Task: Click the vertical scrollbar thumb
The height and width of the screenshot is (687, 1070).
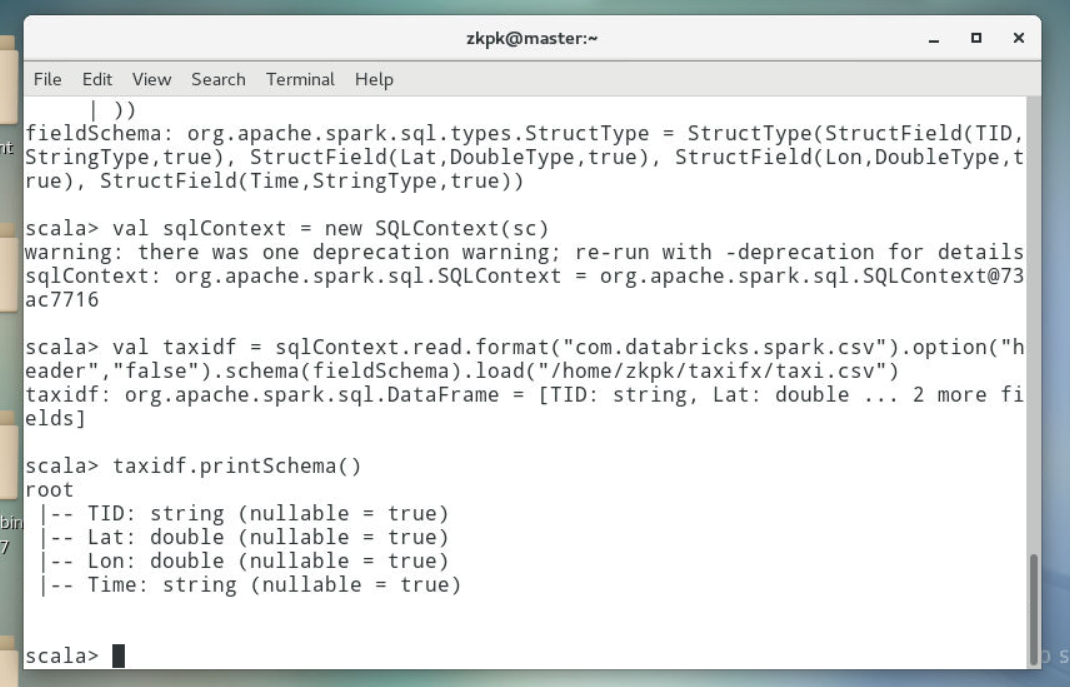Action: pos(1034,609)
